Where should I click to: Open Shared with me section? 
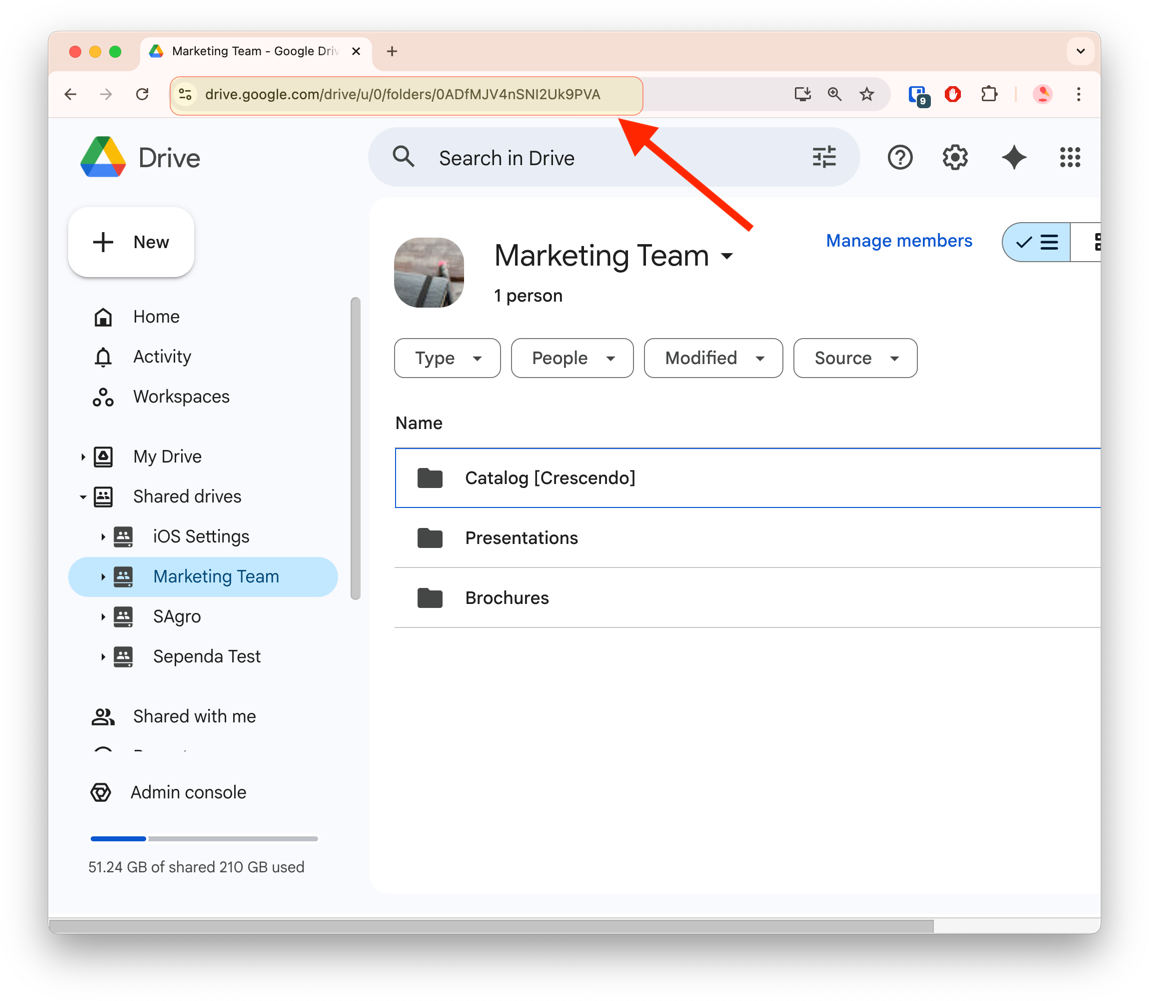(x=194, y=716)
